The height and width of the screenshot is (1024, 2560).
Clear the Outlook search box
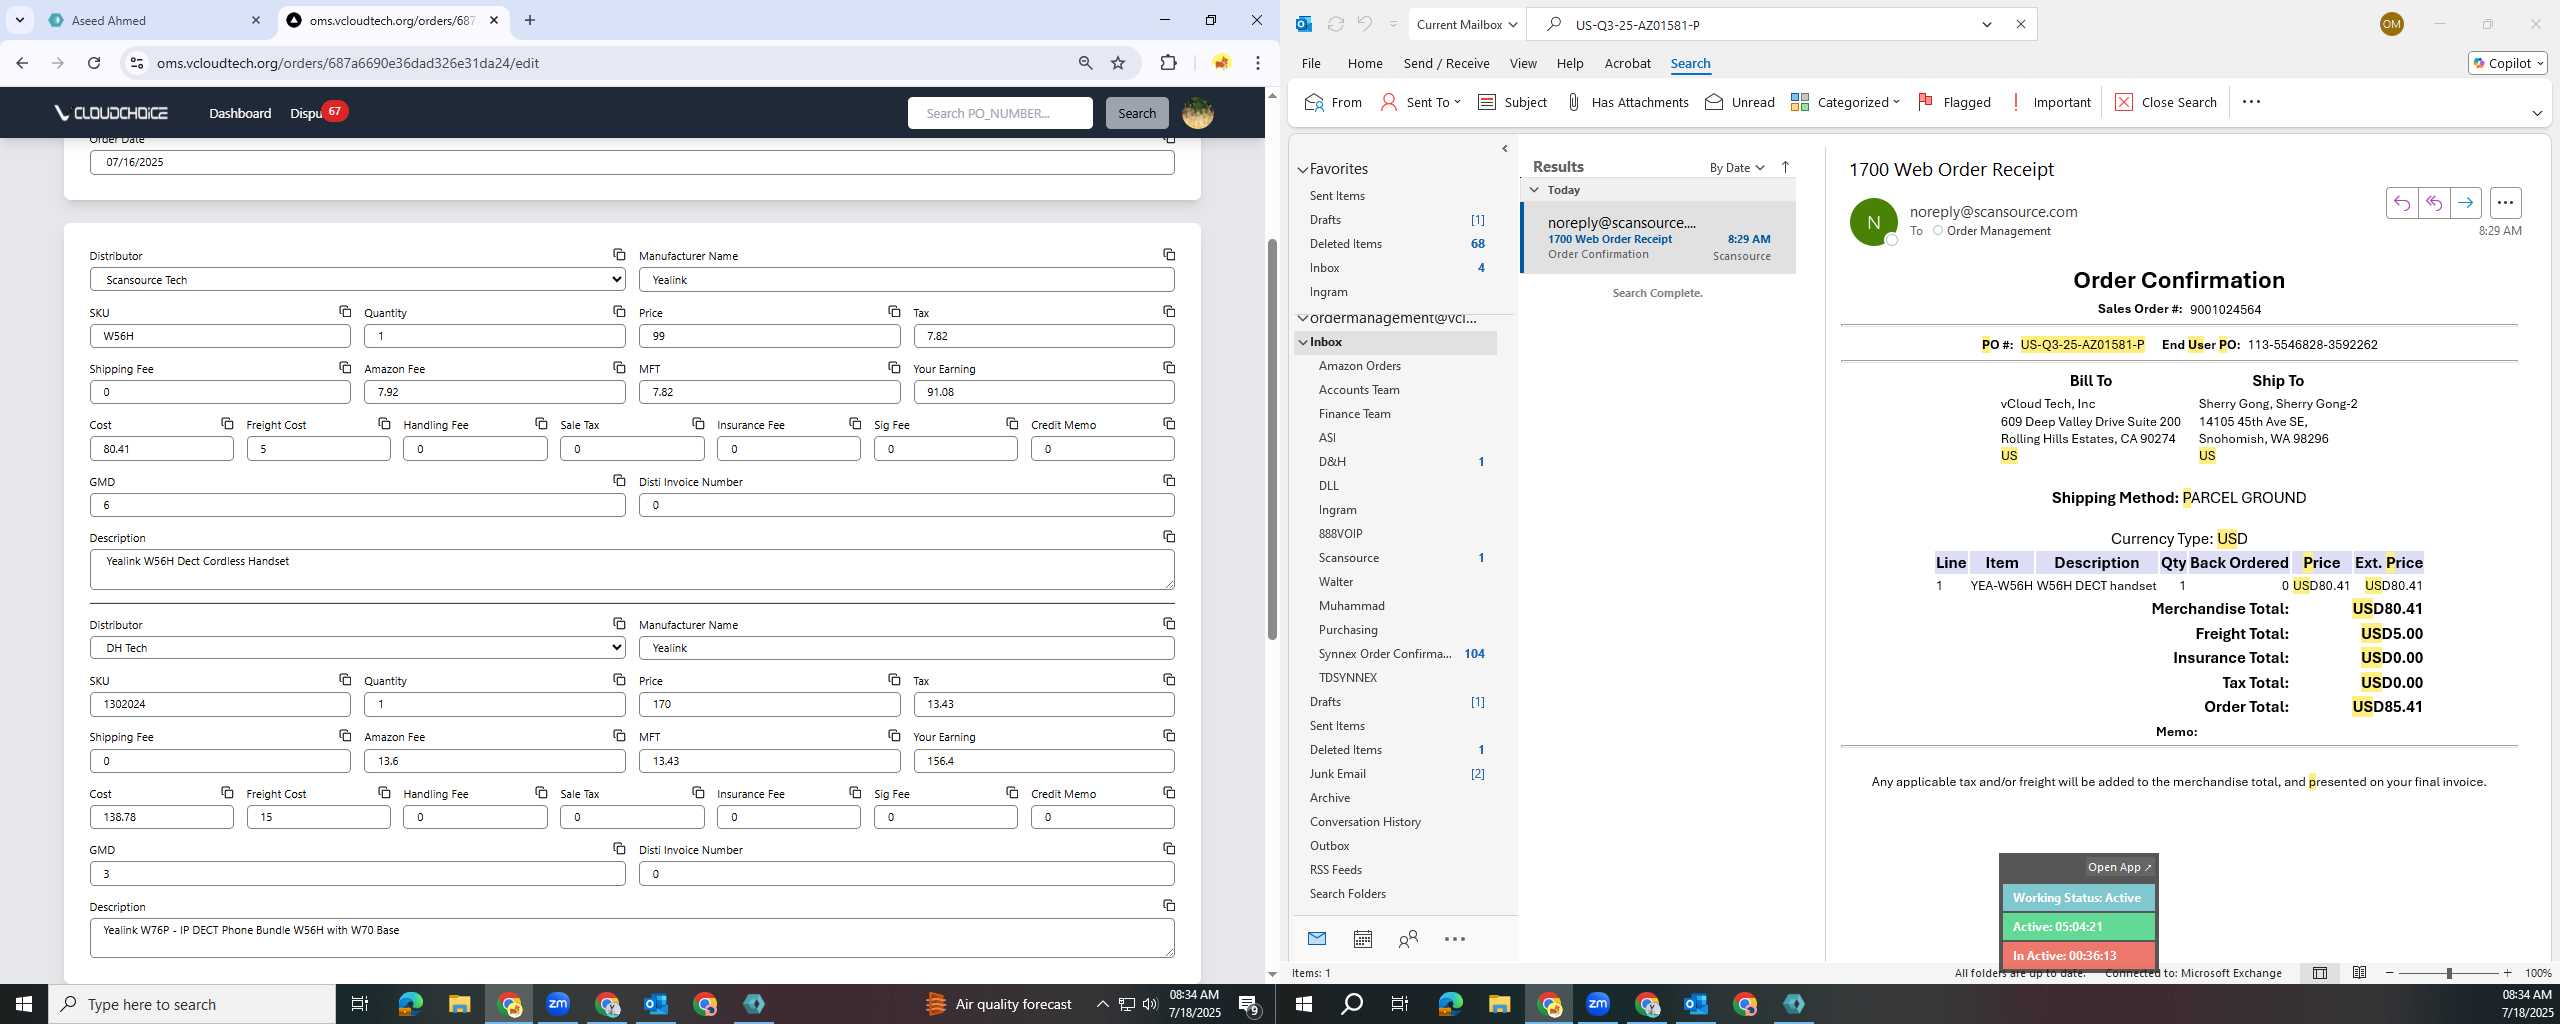pos(2020,24)
